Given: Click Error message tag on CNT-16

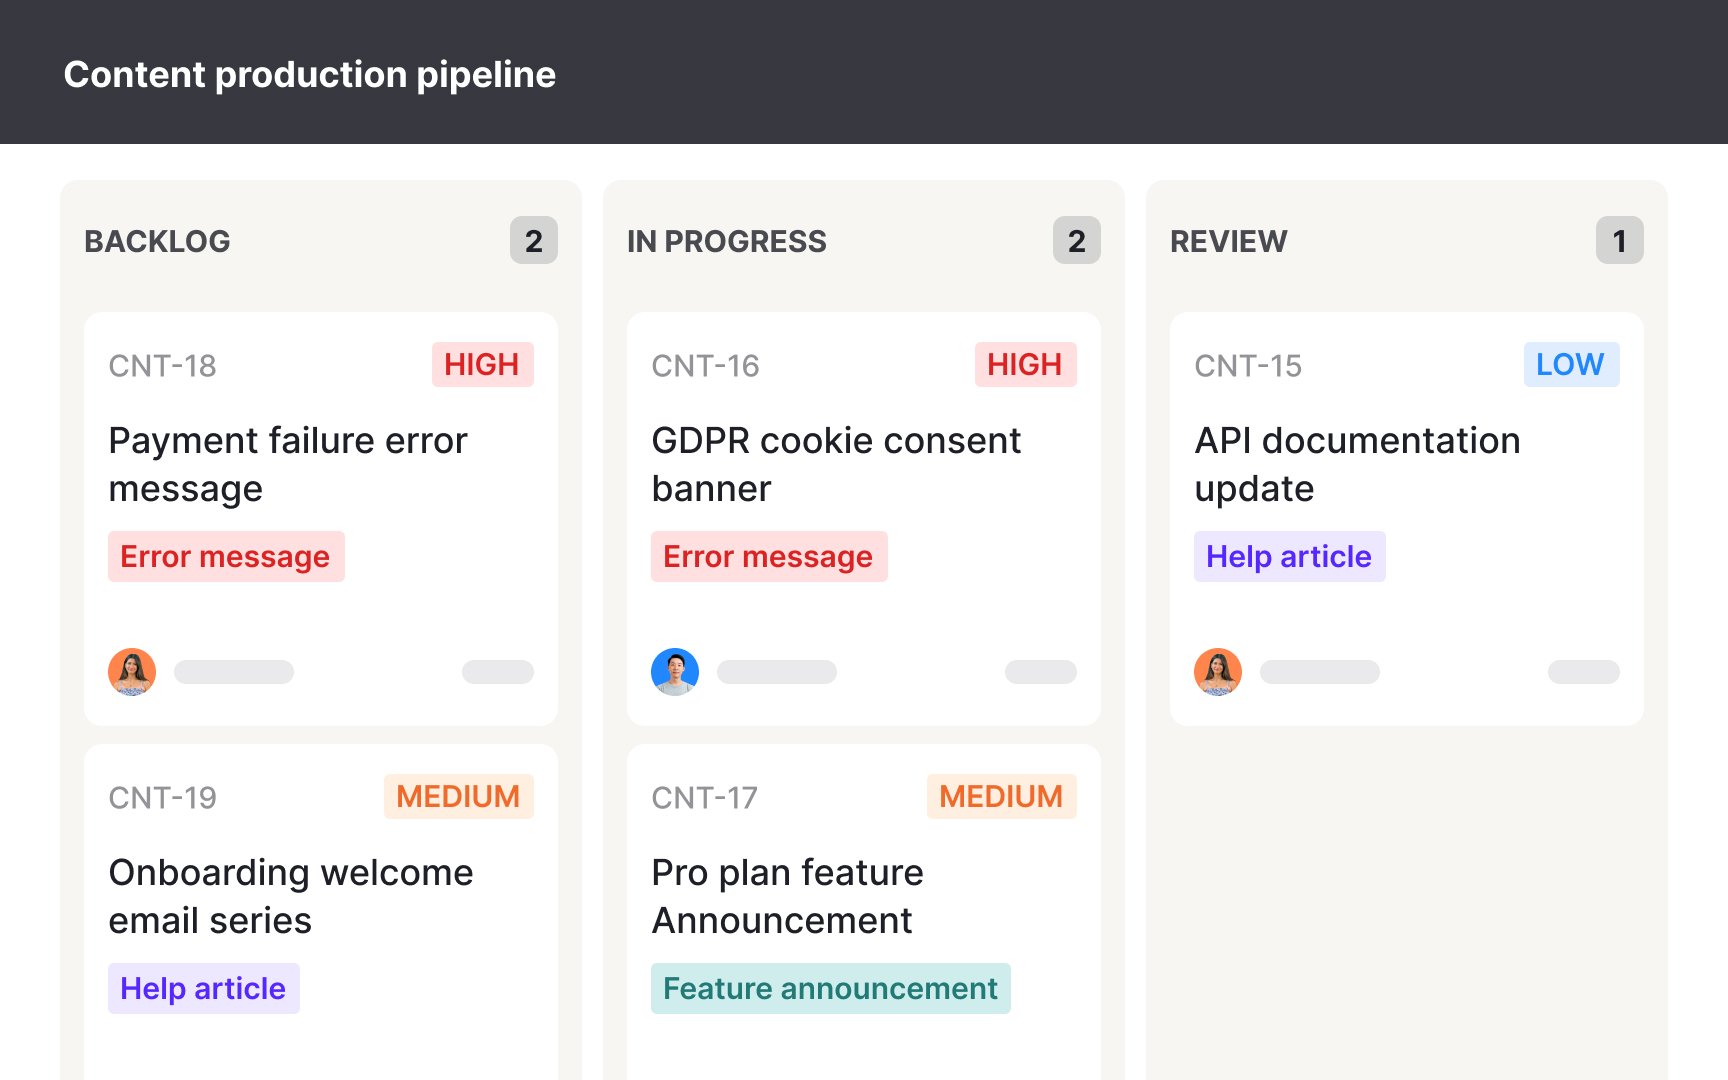Looking at the screenshot, I should (x=768, y=557).
